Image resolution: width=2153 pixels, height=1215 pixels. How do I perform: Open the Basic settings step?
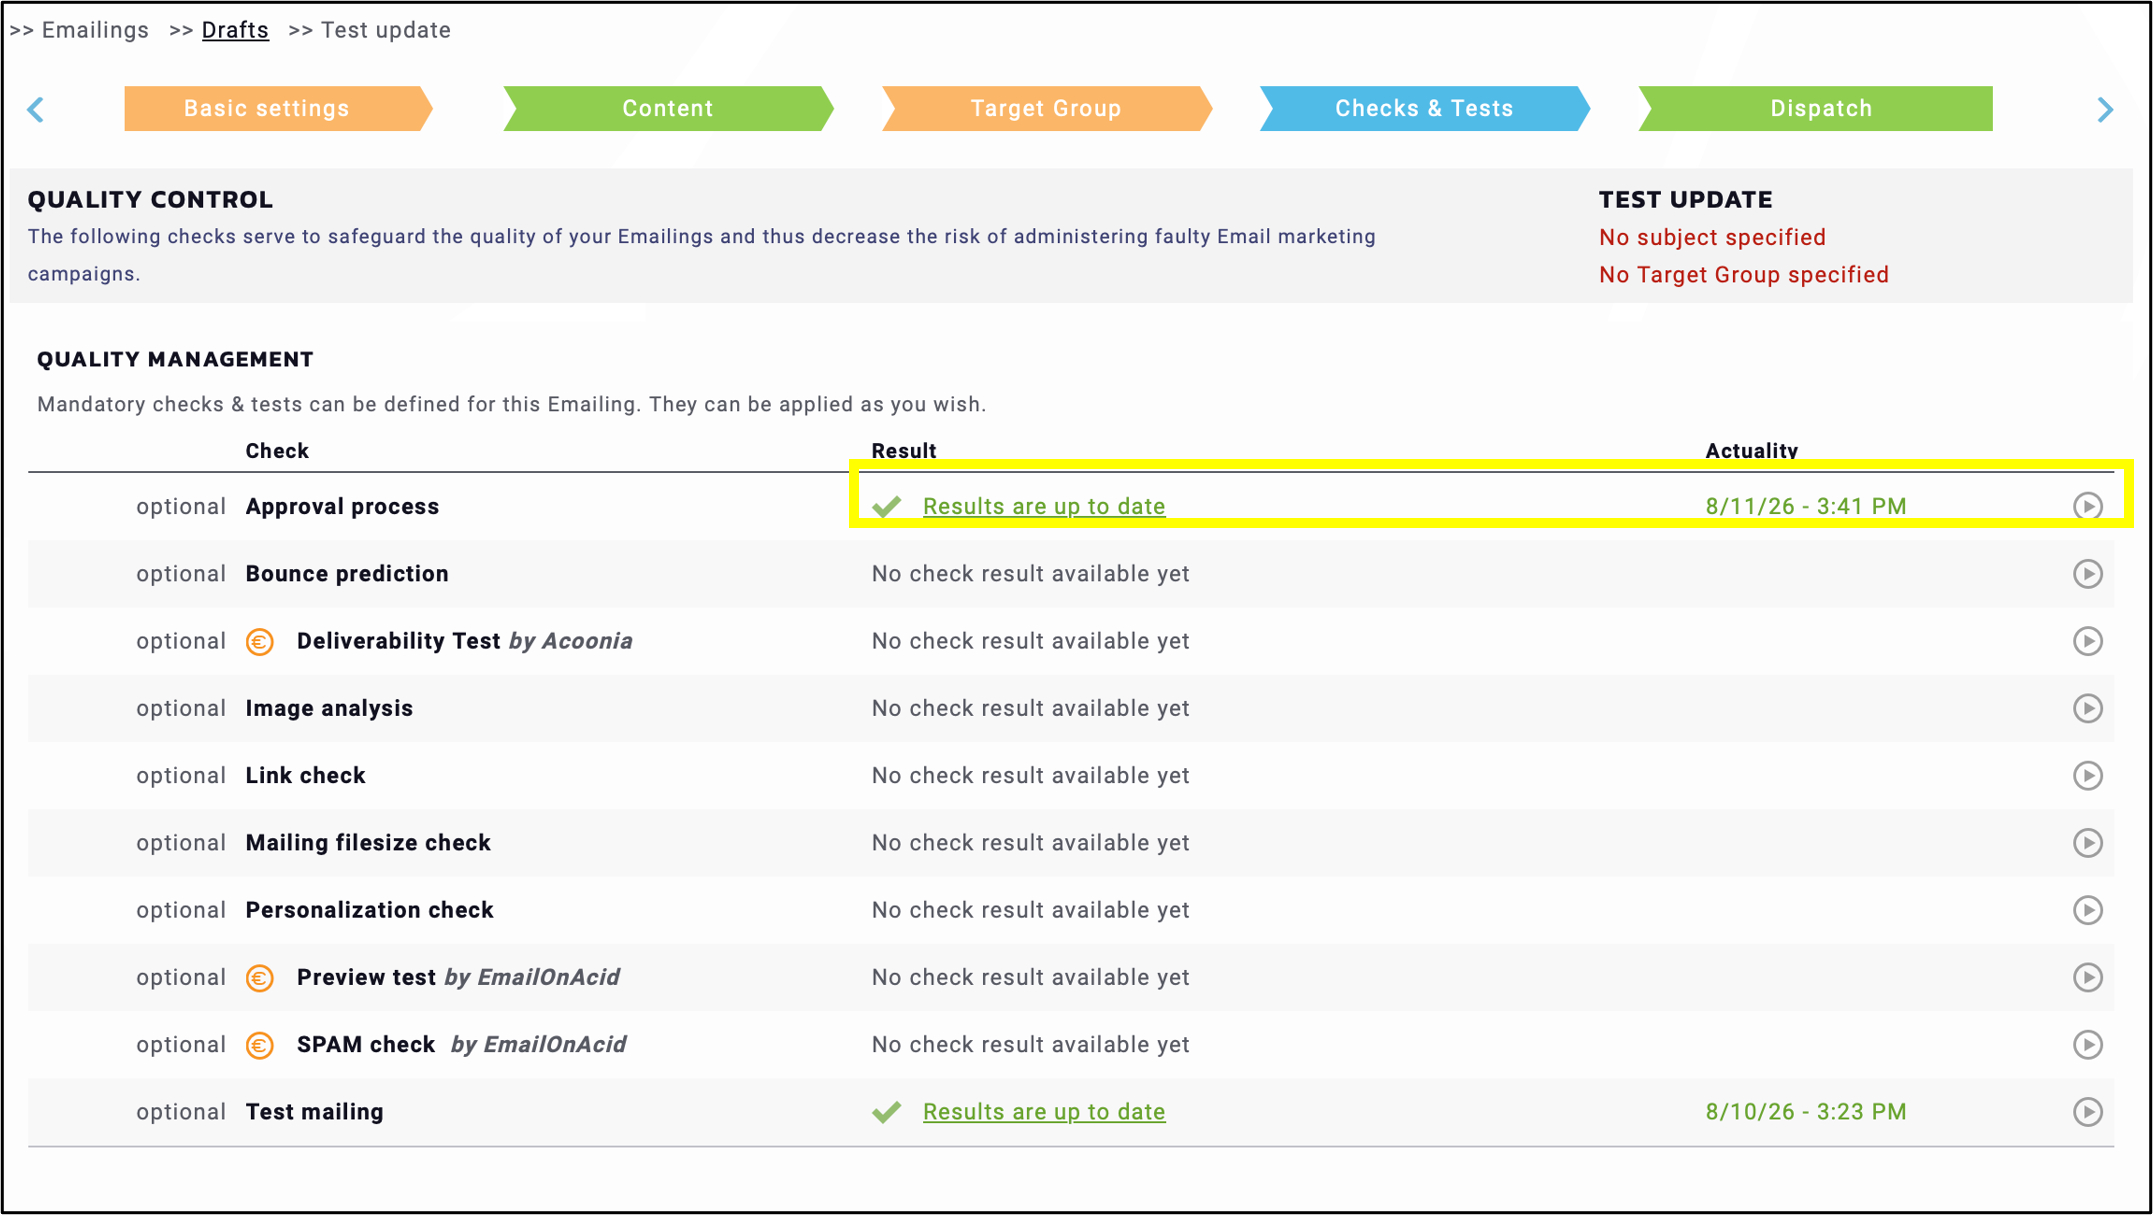278,108
